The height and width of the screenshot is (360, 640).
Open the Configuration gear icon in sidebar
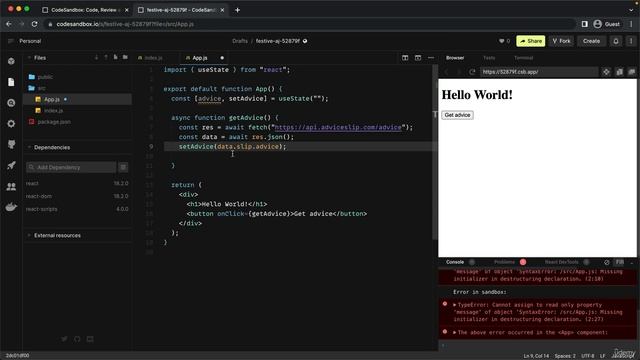(x=11, y=123)
